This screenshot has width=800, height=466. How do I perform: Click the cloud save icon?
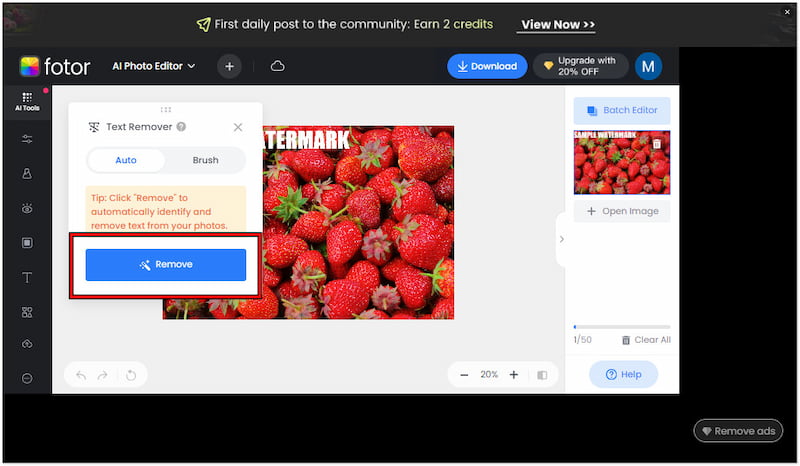(278, 66)
